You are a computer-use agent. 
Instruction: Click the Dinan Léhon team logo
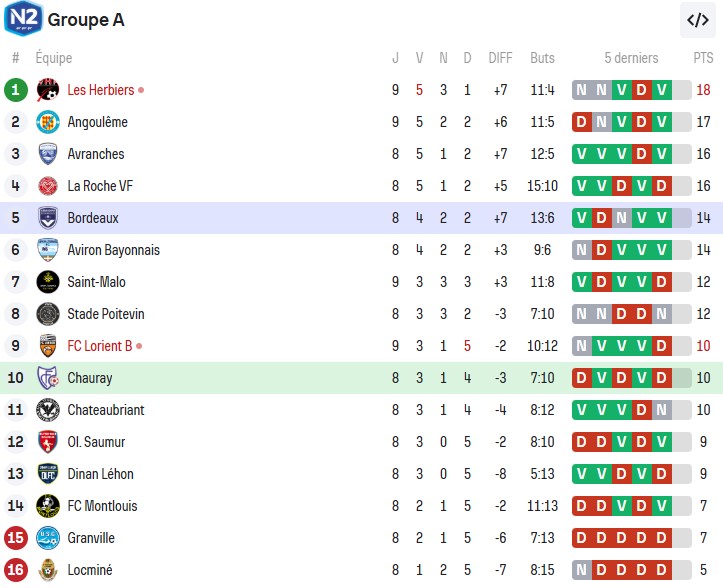[x=47, y=474]
